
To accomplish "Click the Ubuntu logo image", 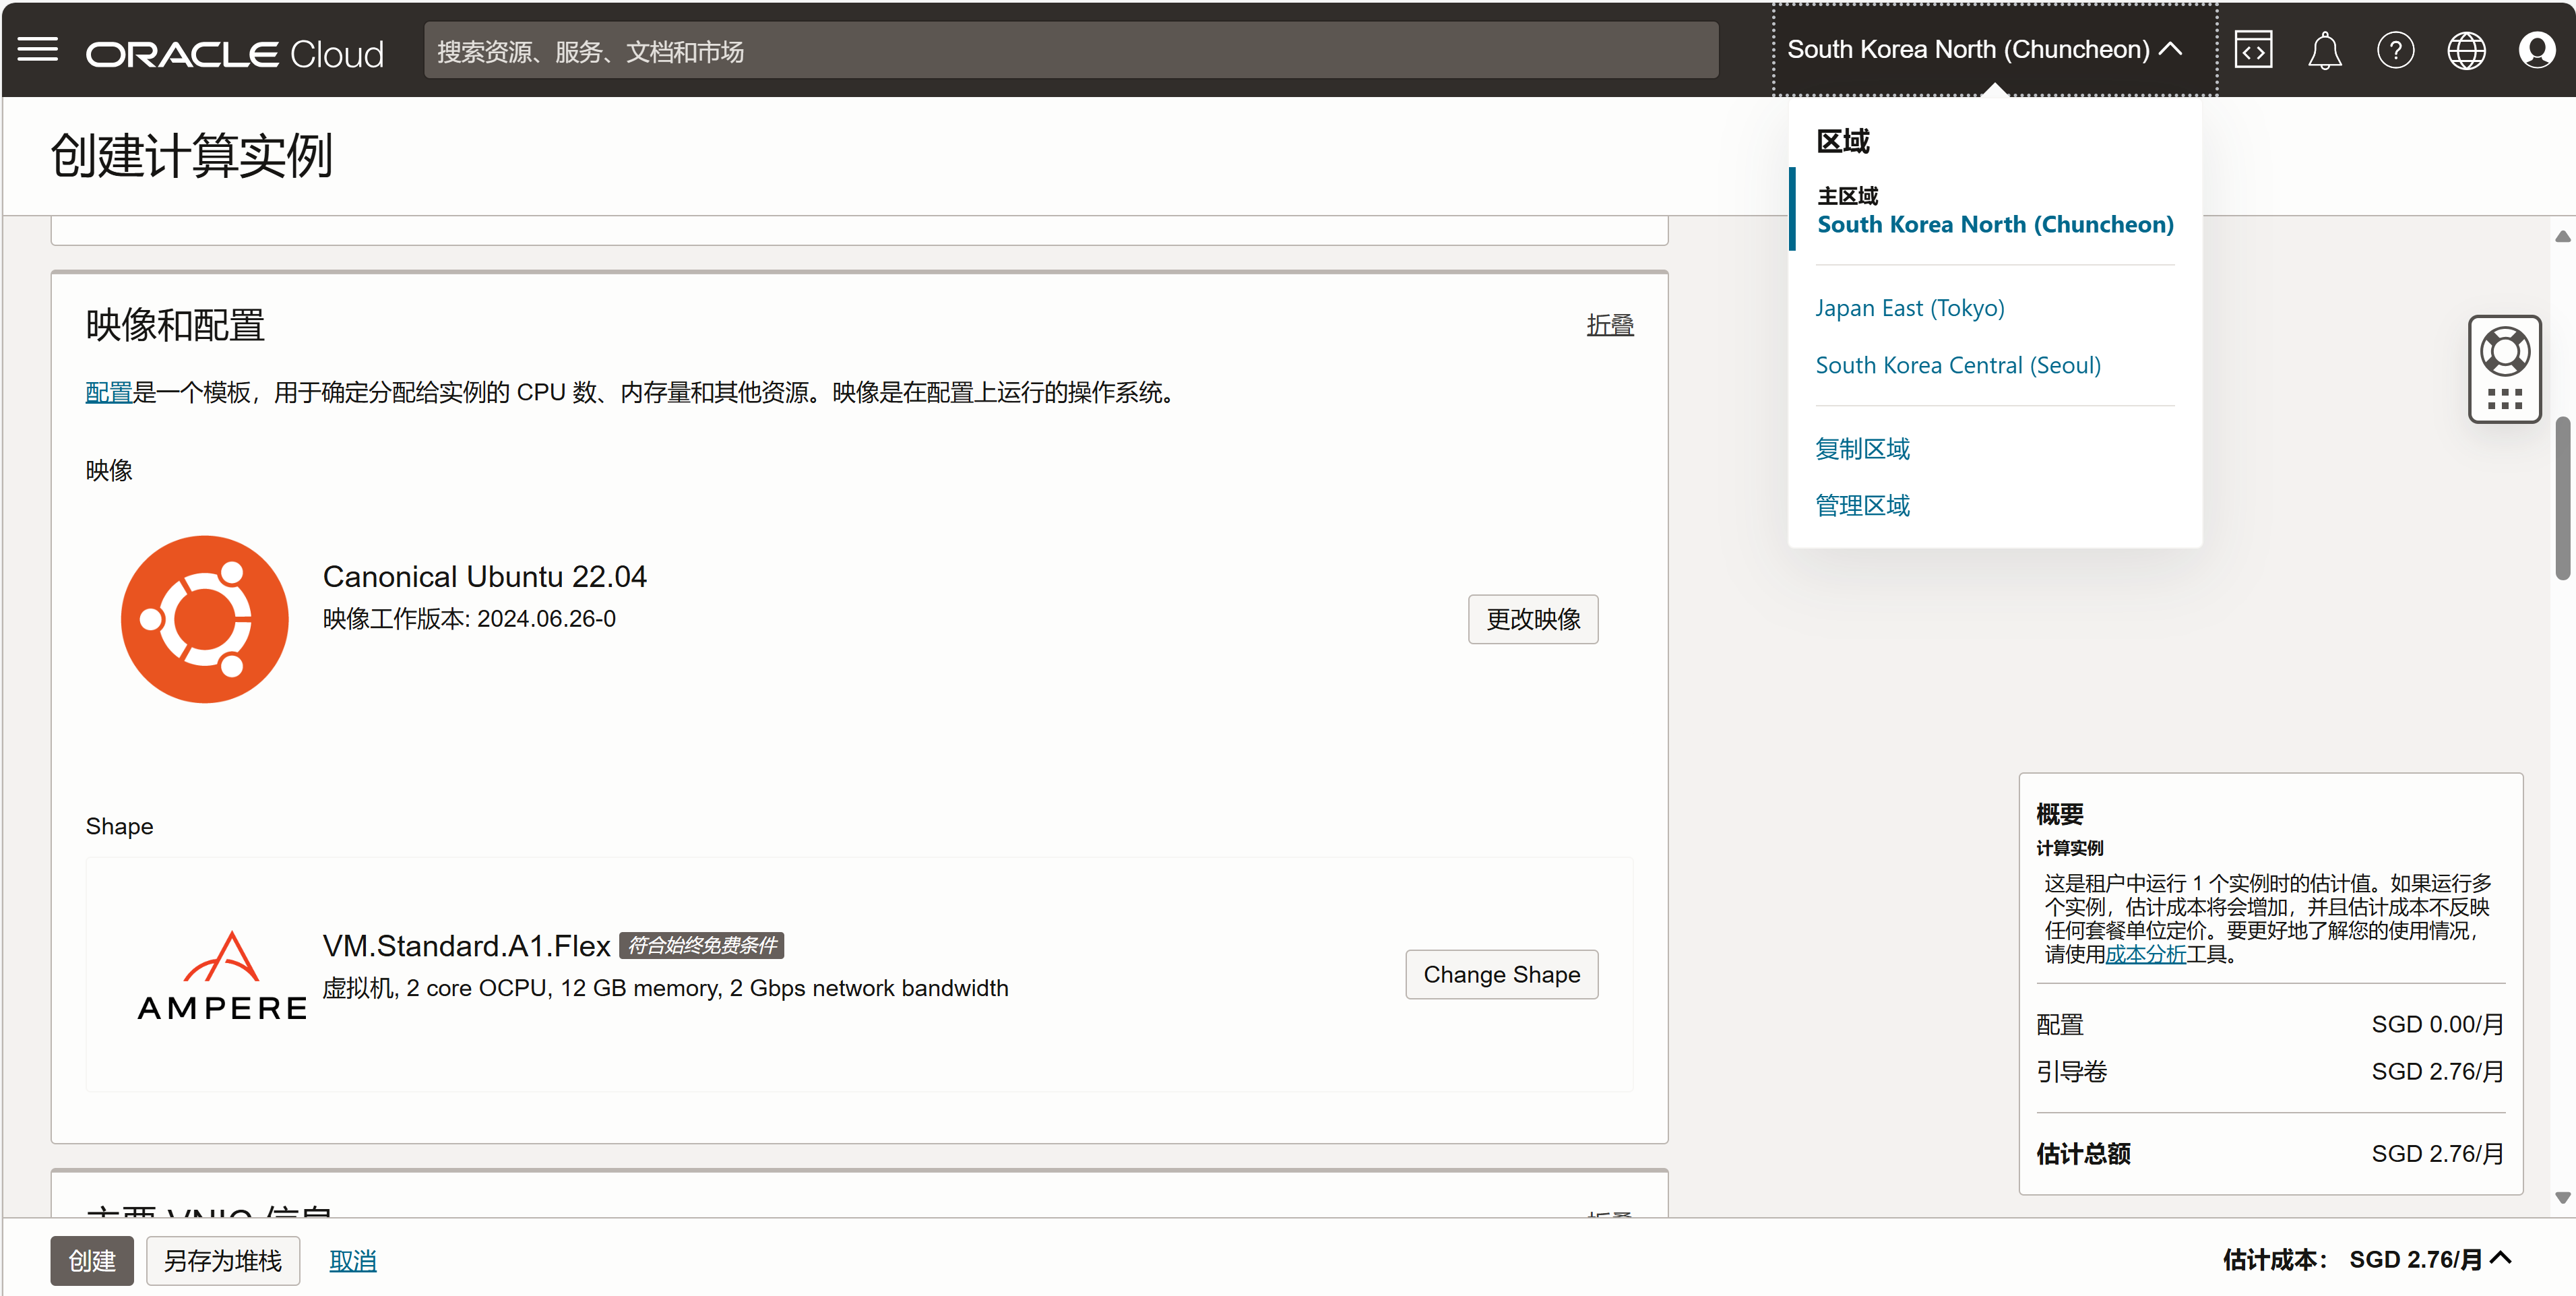I will tap(204, 619).
